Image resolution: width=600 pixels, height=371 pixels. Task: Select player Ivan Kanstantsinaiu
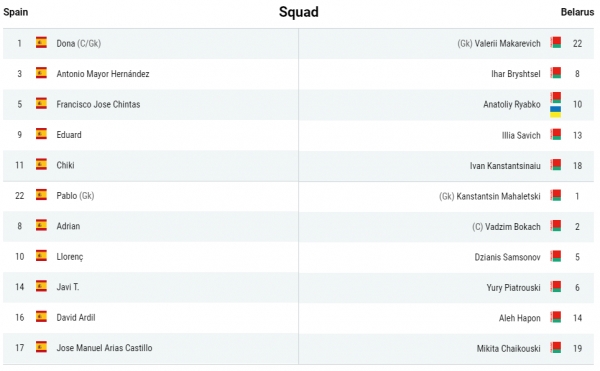coord(505,166)
